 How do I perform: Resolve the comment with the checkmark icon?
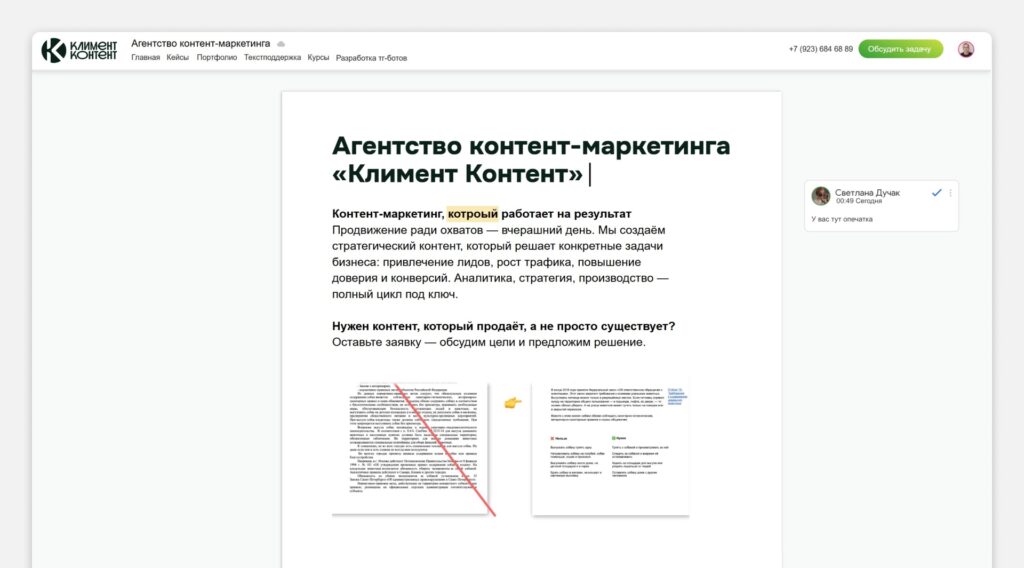point(936,193)
